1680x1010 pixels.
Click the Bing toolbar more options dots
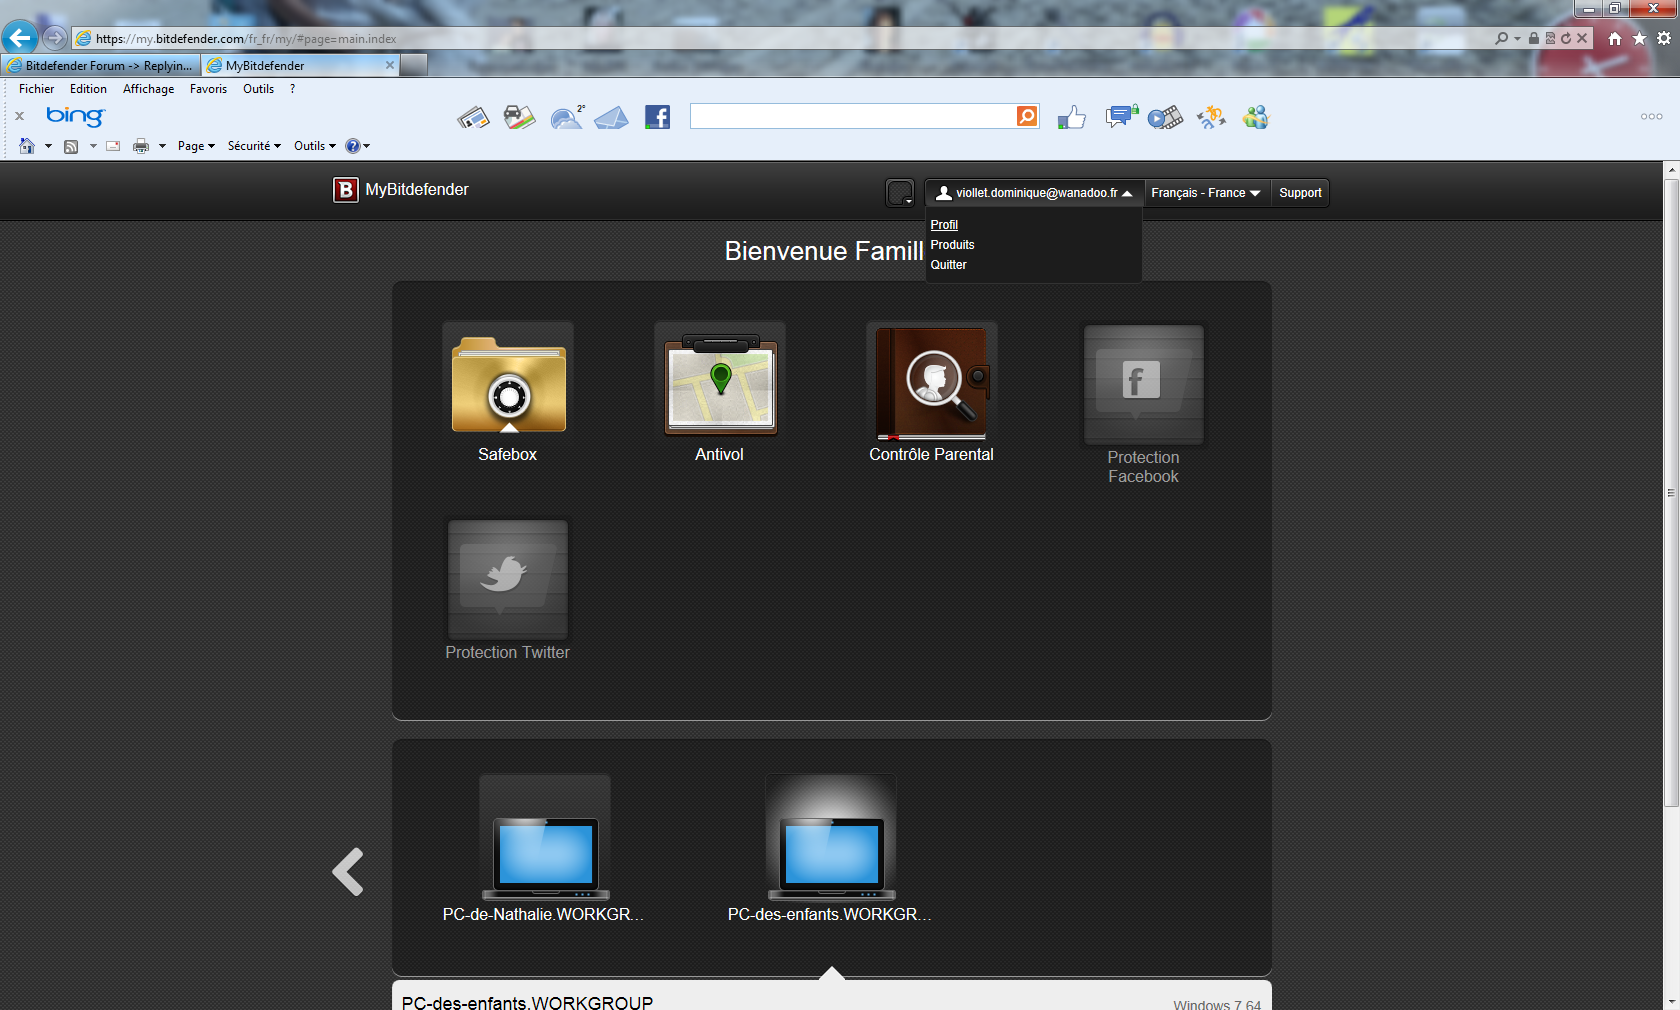point(1652,117)
